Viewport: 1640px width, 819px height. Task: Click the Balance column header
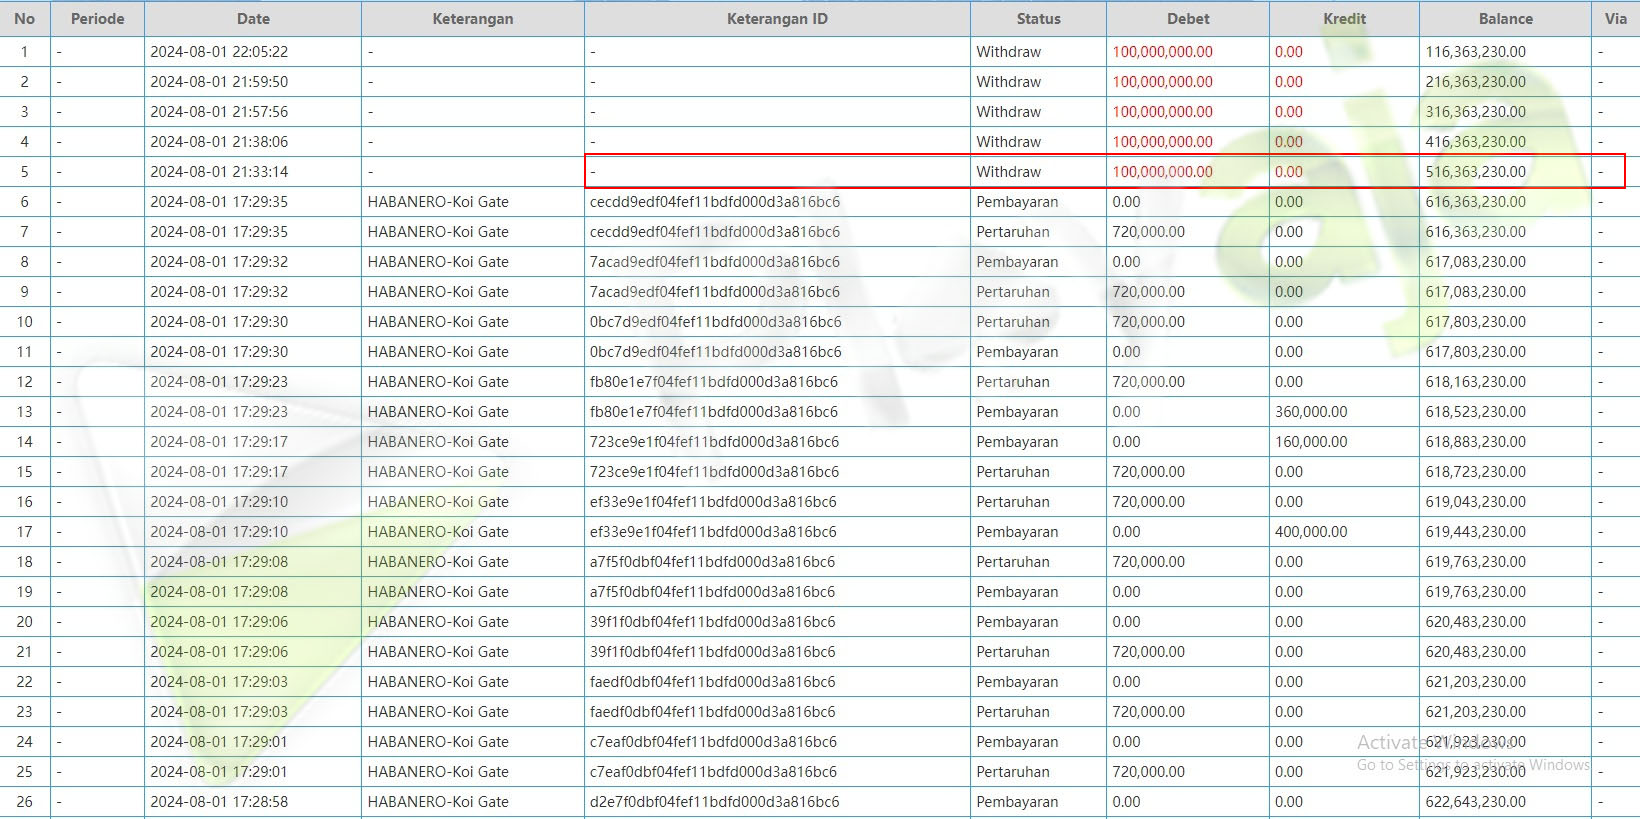click(x=1505, y=19)
